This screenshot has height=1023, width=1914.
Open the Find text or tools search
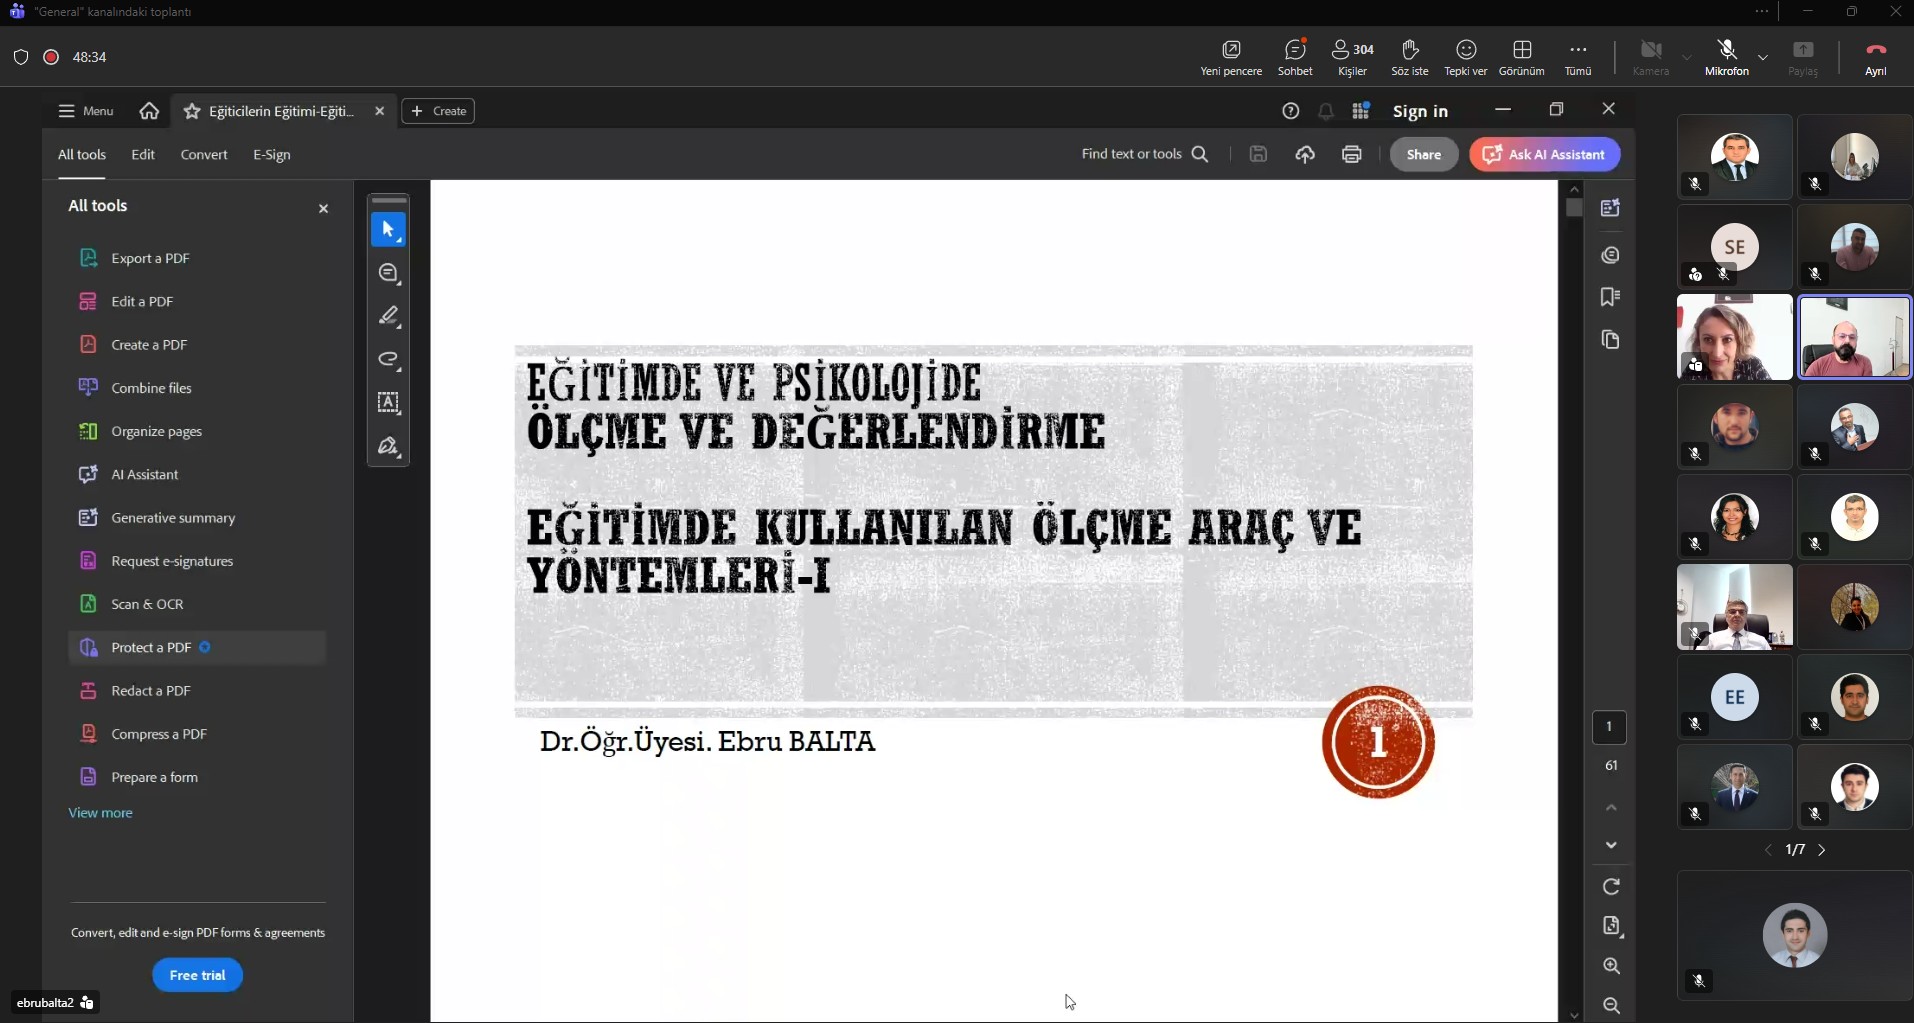tap(1143, 154)
